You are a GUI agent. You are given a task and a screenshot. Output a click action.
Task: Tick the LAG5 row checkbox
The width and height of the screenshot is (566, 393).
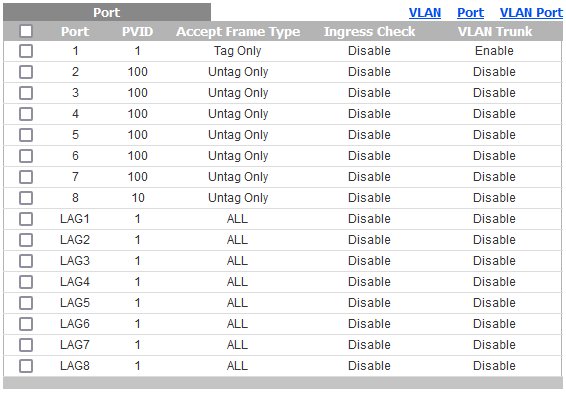(x=26, y=303)
